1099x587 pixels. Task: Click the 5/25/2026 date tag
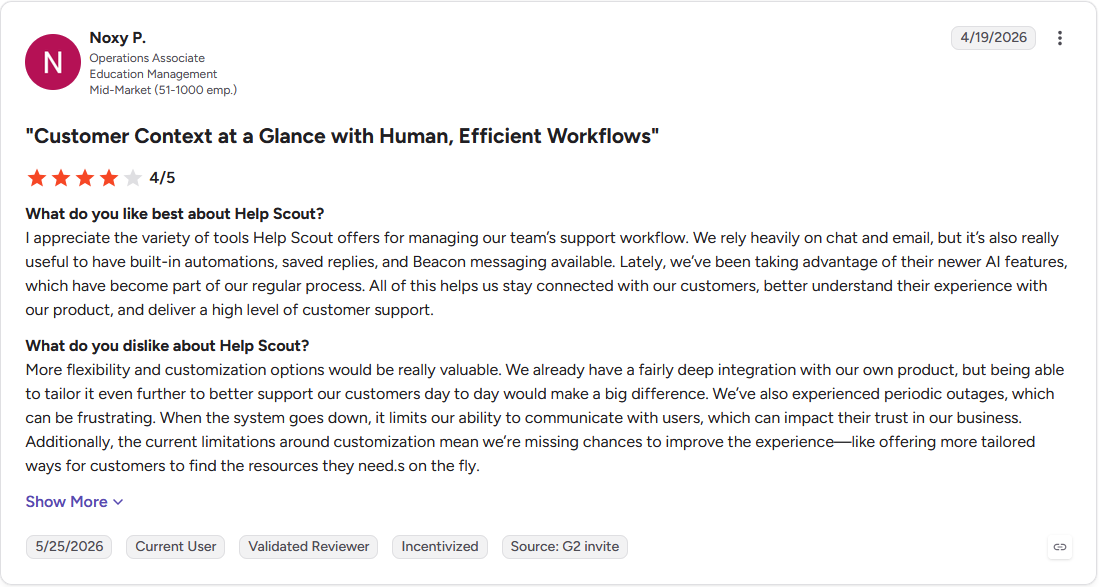click(x=69, y=546)
